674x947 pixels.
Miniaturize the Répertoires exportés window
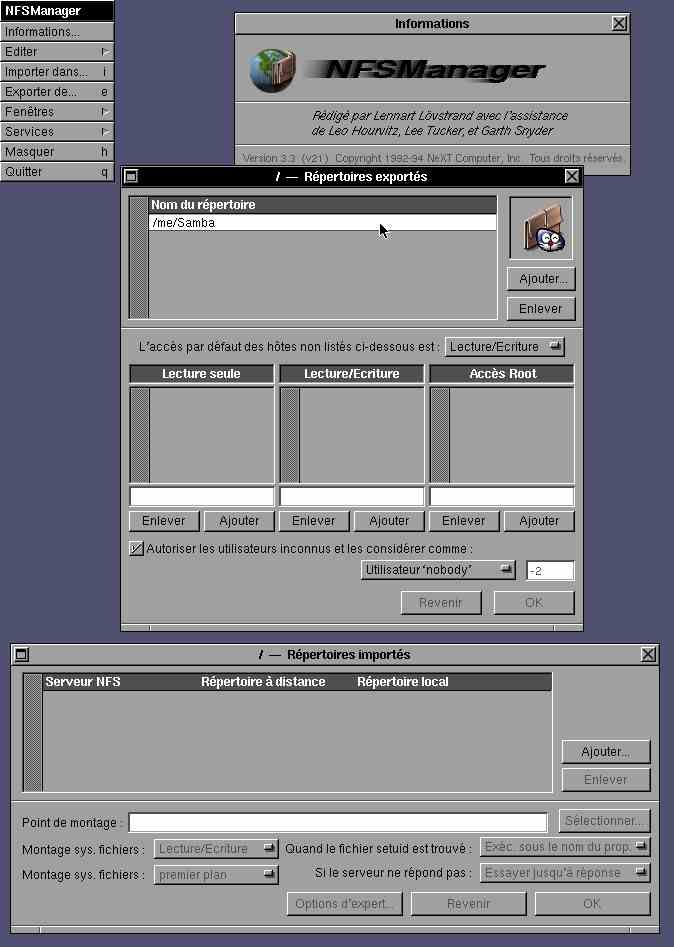[x=131, y=176]
